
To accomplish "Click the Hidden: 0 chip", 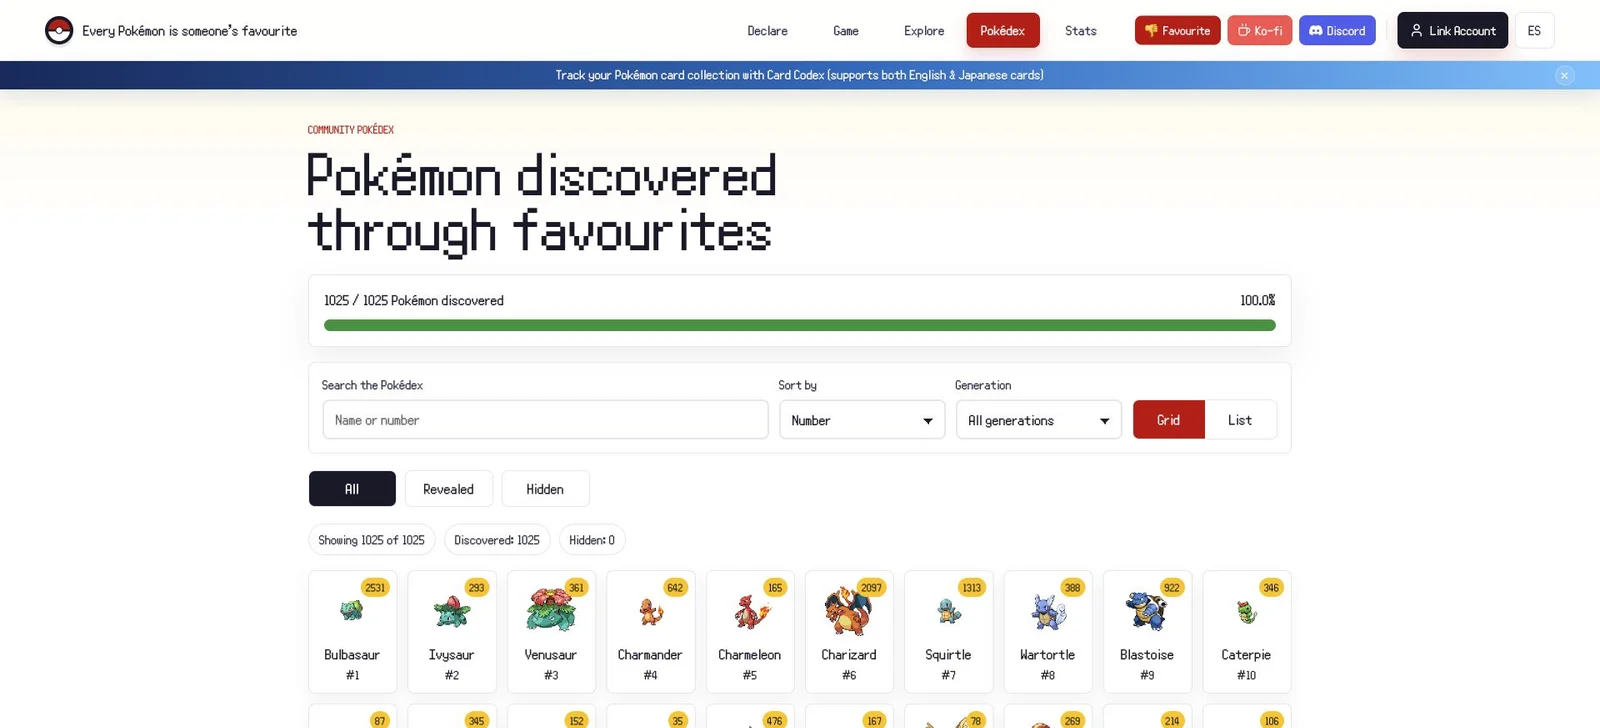I will [x=592, y=540].
